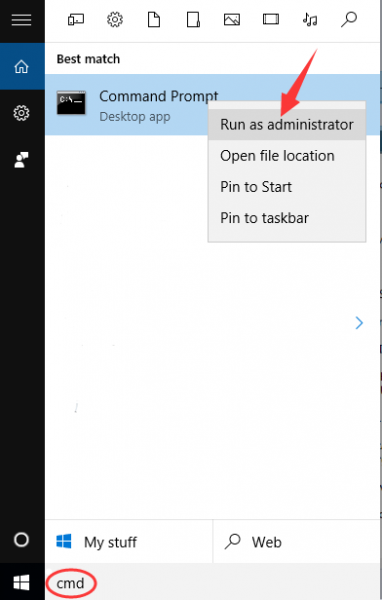Filter results by Photos picture icon
382x600 pixels.
(232, 19)
